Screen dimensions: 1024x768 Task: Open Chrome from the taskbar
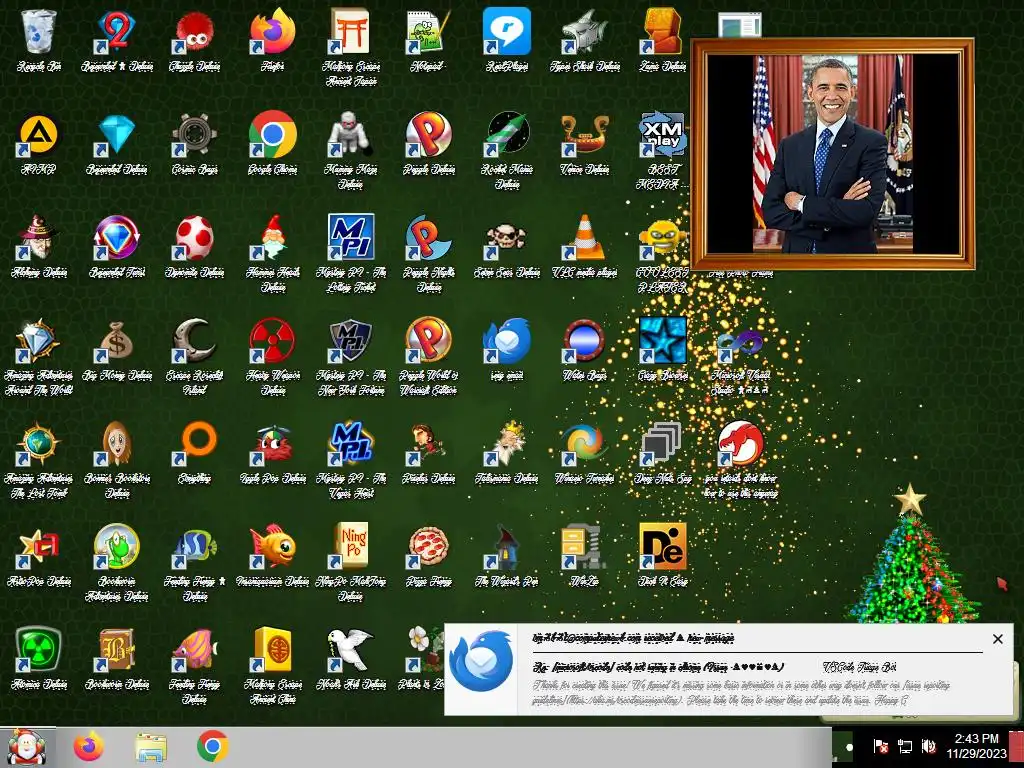click(213, 746)
